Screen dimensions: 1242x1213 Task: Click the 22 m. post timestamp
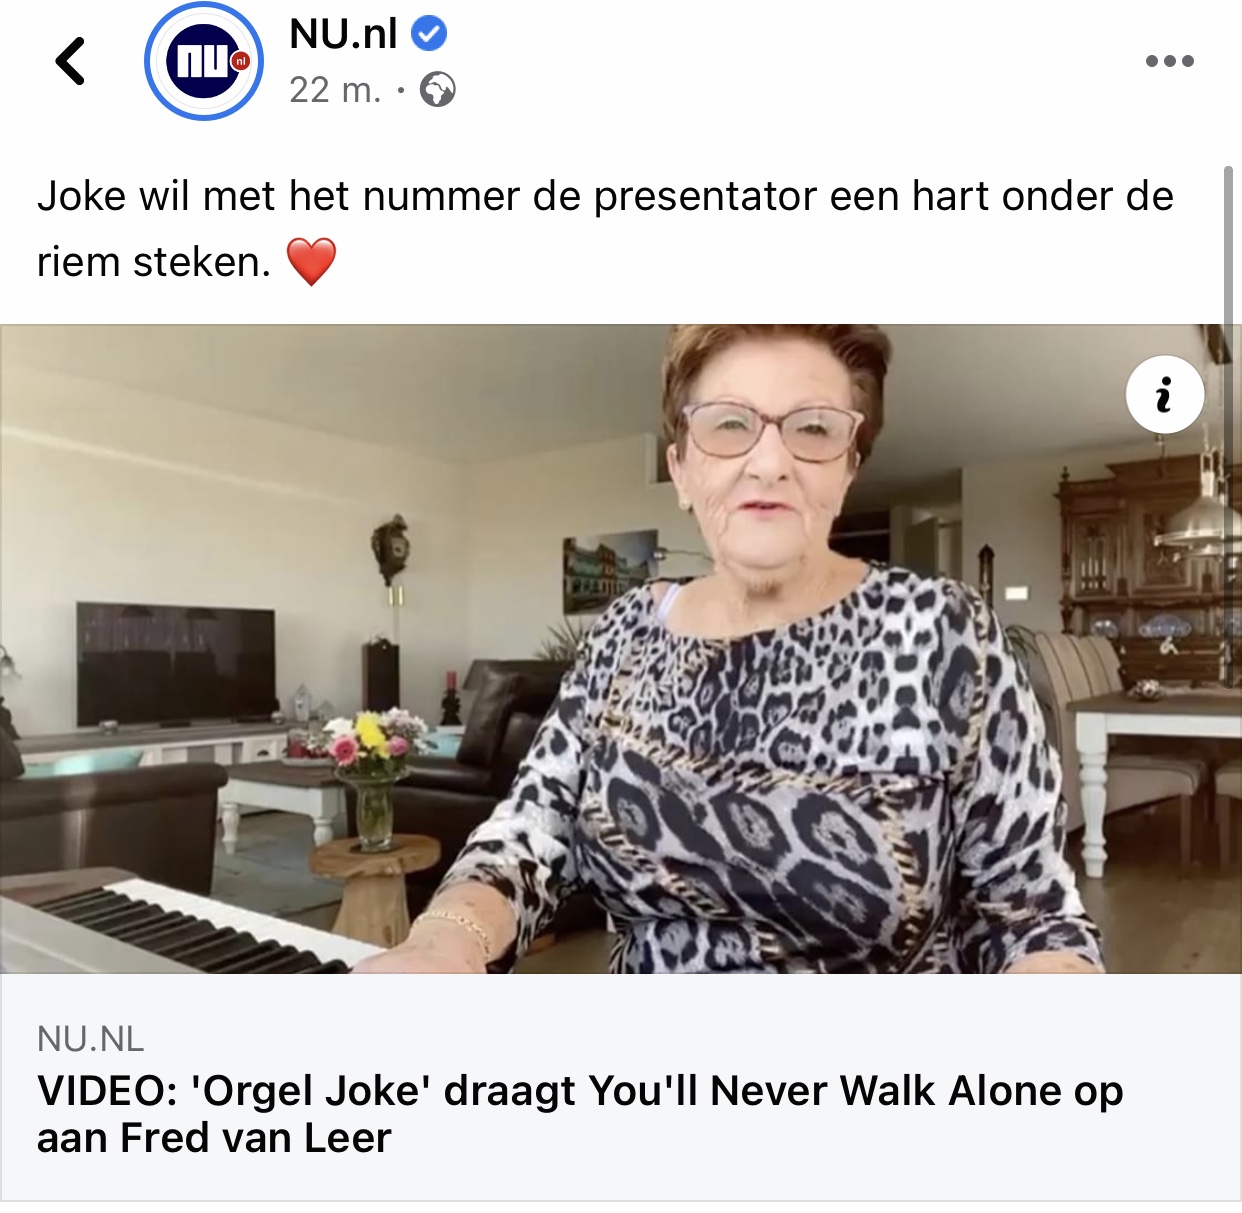pyautogui.click(x=335, y=90)
